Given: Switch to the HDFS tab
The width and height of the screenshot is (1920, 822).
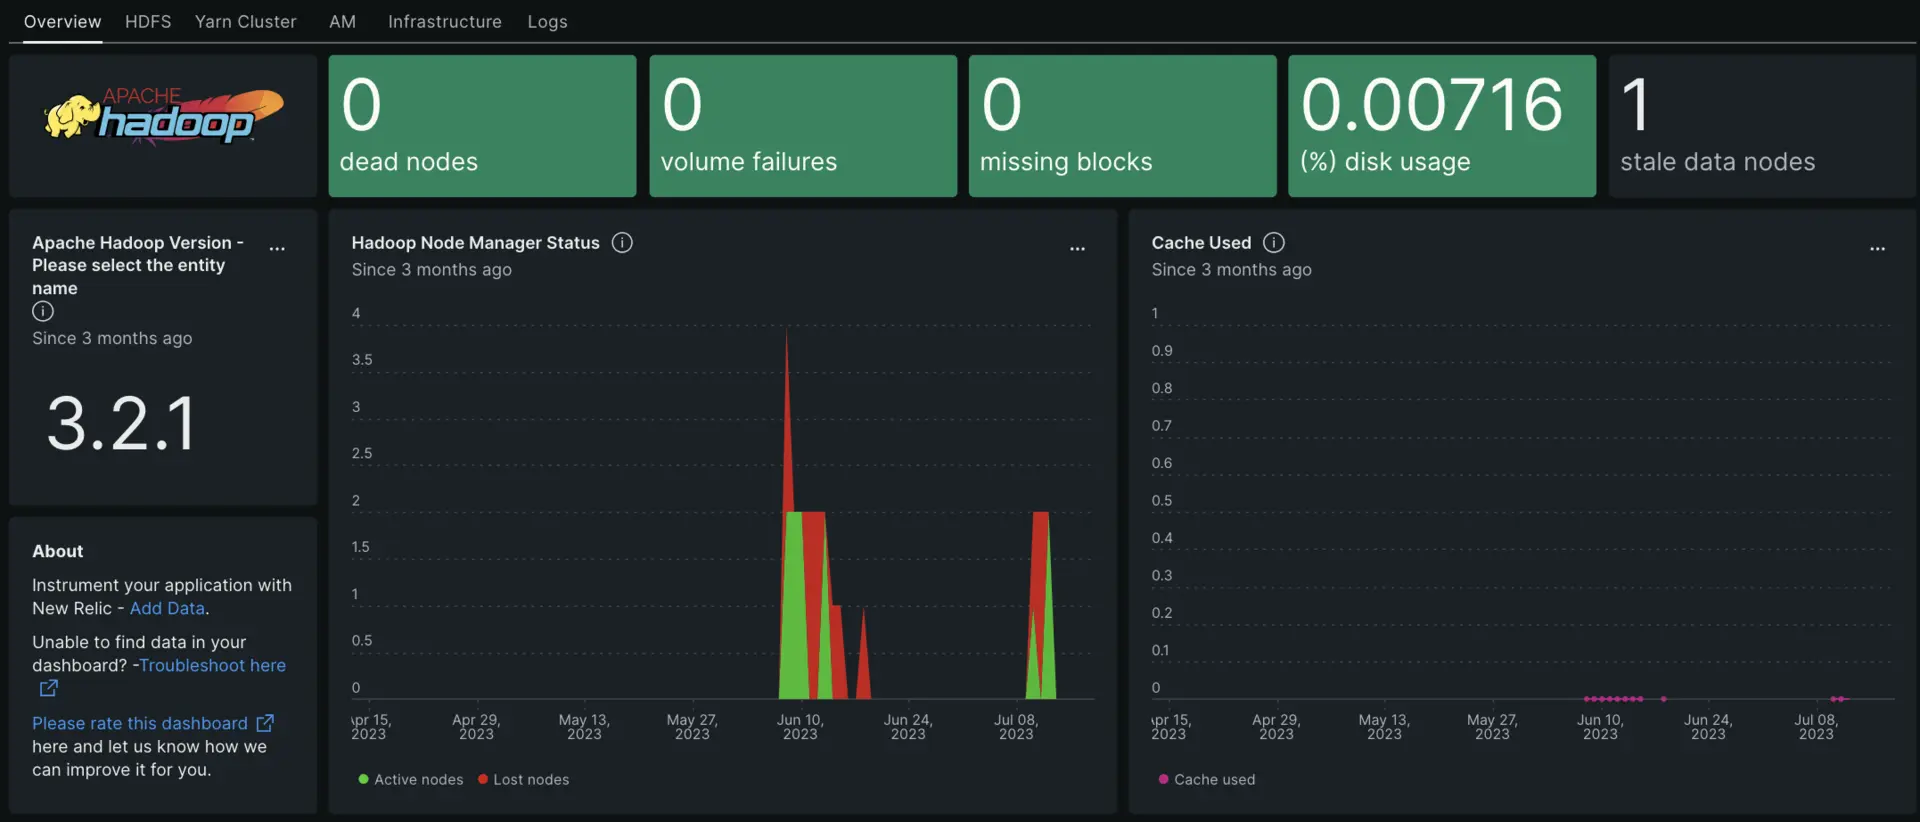Looking at the screenshot, I should point(148,22).
